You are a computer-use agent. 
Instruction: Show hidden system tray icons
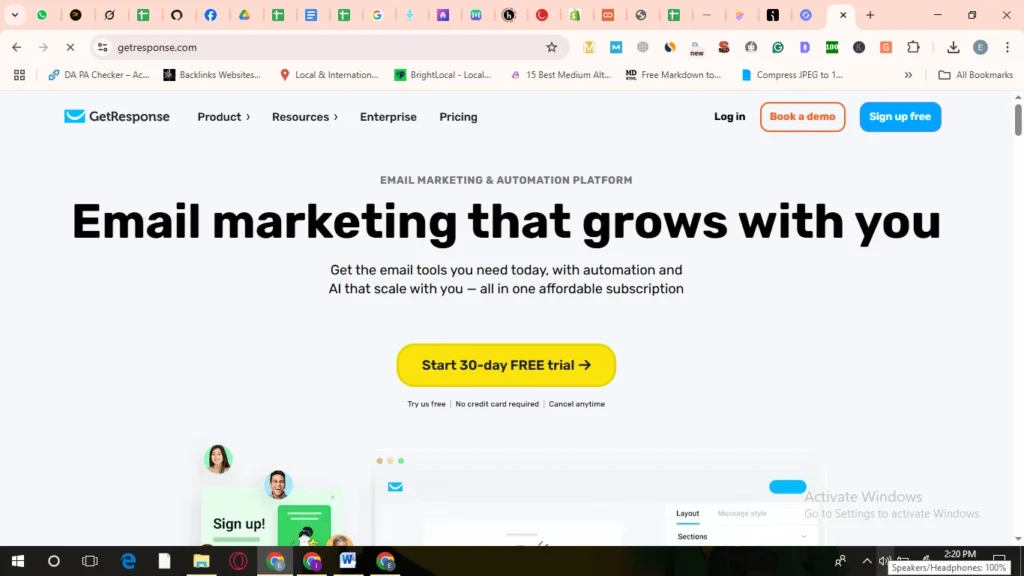[867, 561]
